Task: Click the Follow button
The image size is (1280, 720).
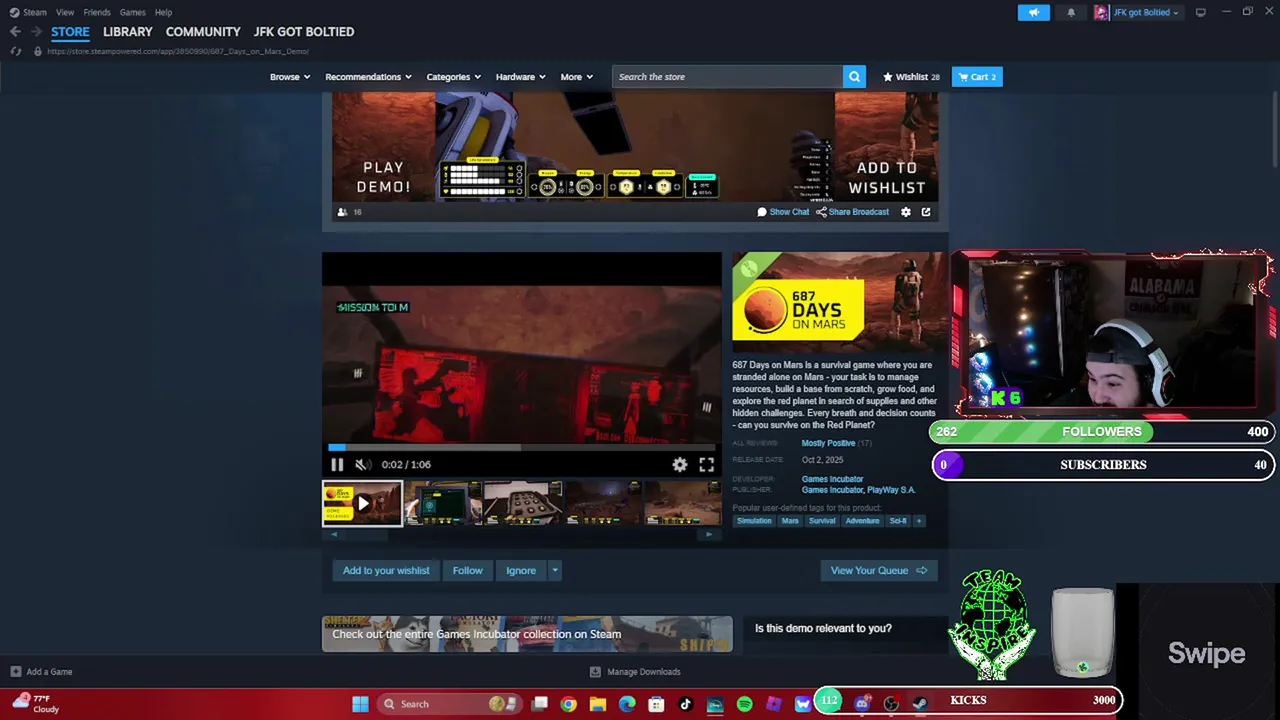Action: [x=467, y=570]
